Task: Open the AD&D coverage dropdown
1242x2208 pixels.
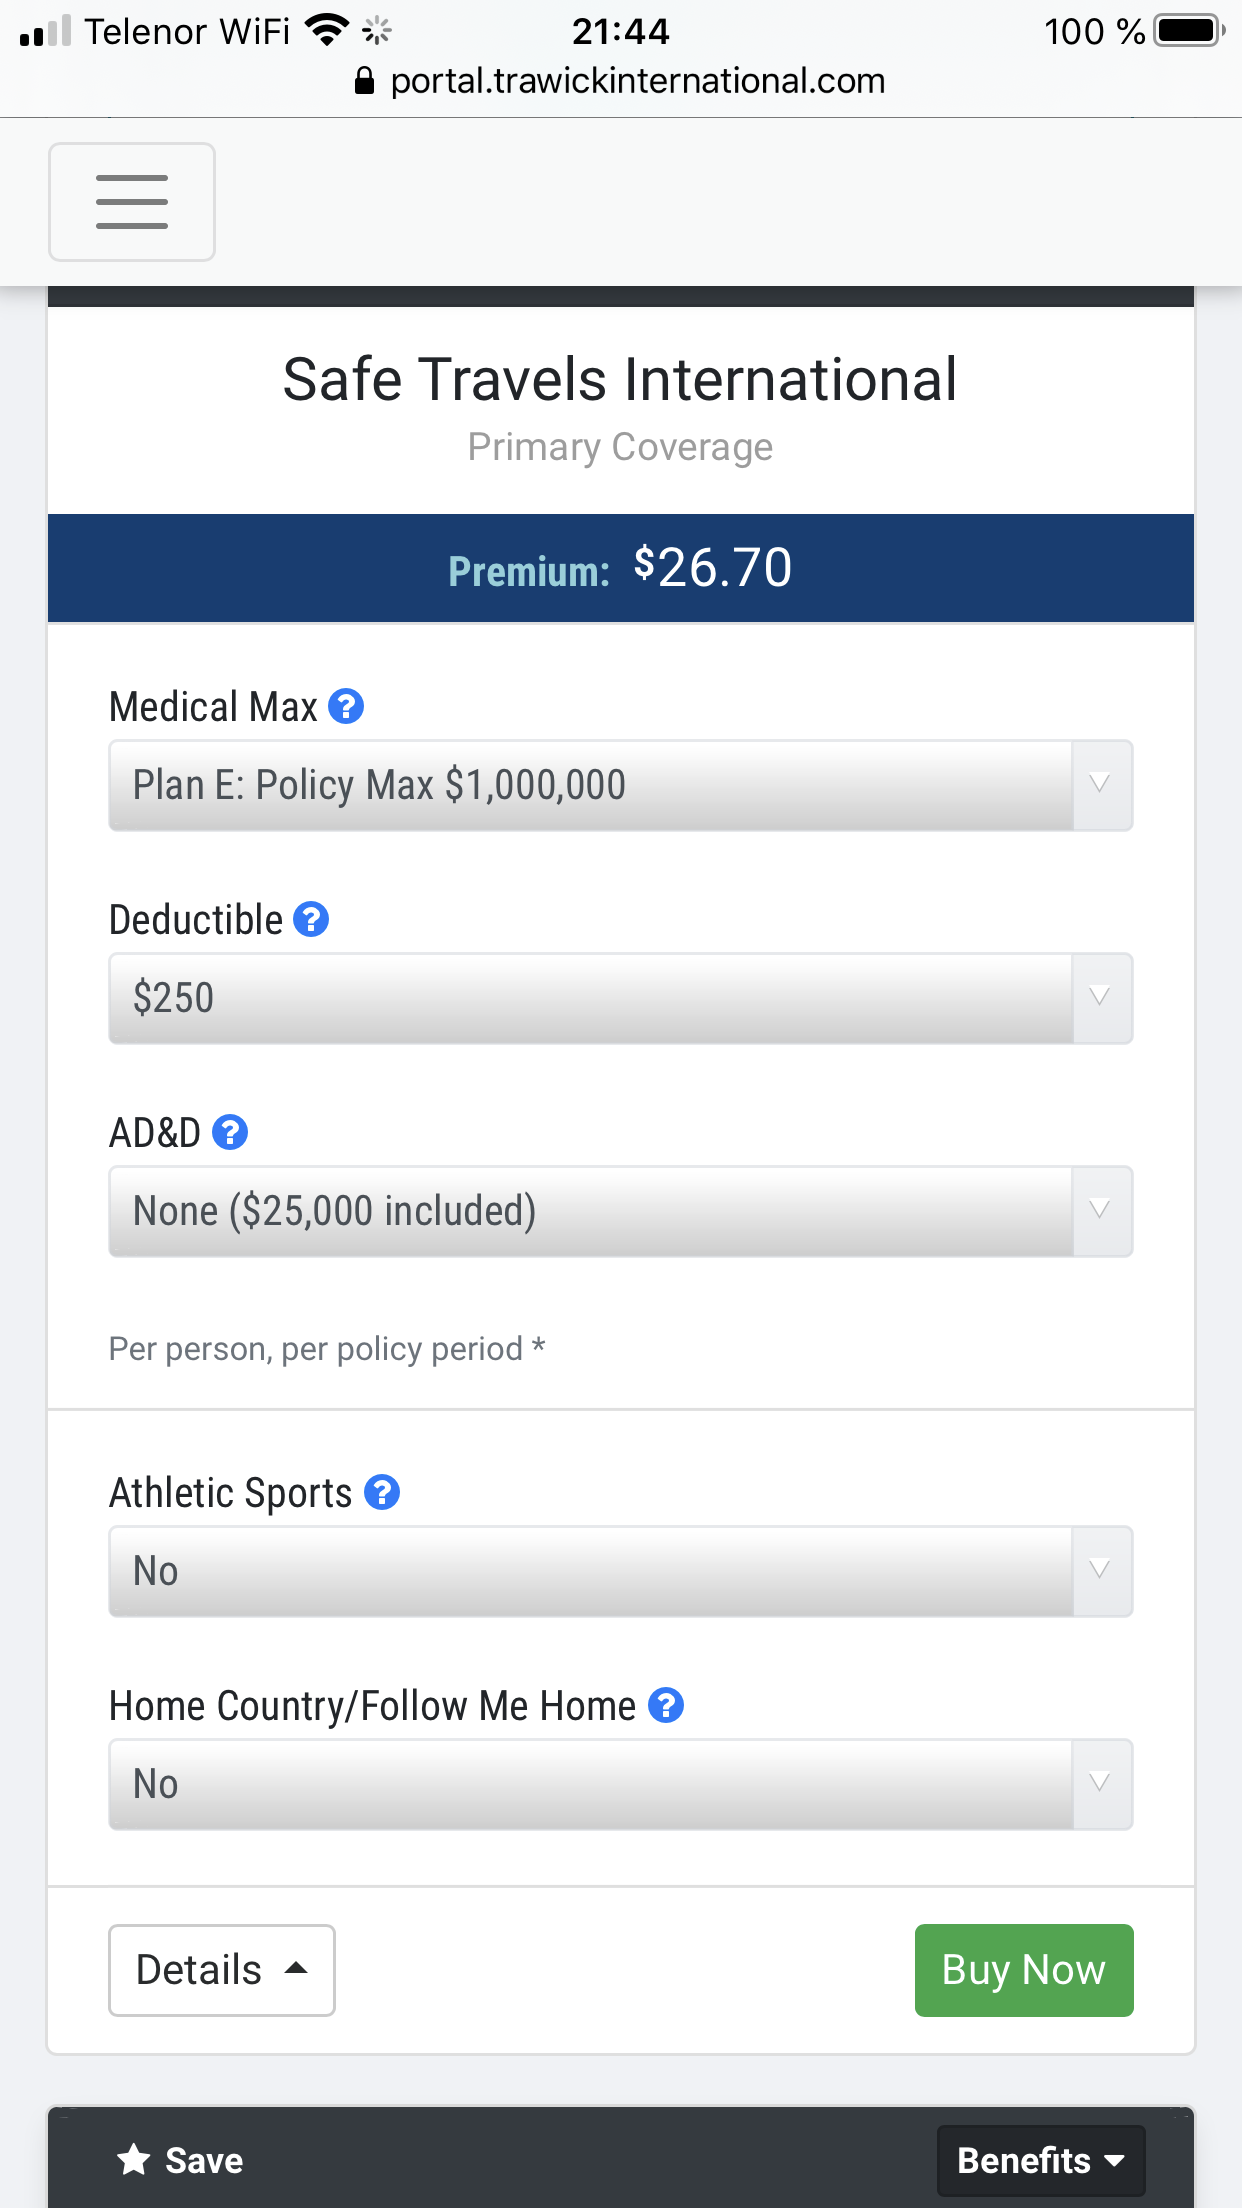Action: click(620, 1211)
